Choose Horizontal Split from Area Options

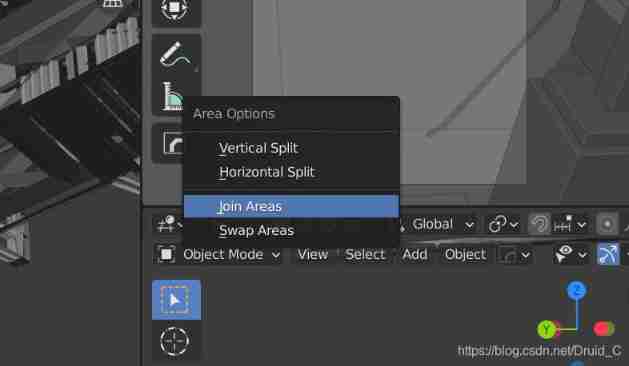pyautogui.click(x=292, y=172)
